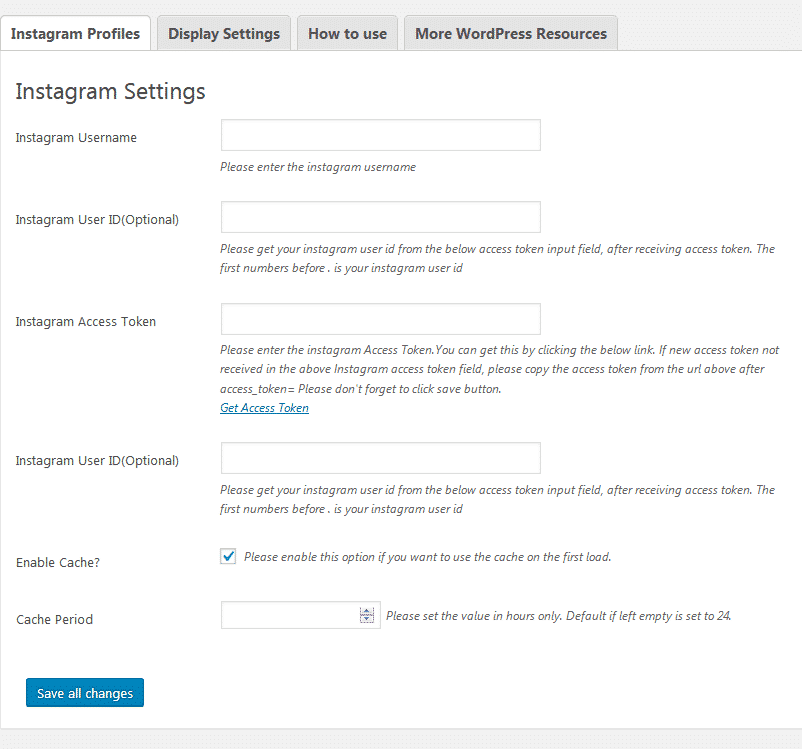802x749 pixels.
Task: Click the Instagram Access Token label
Action: 86,321
